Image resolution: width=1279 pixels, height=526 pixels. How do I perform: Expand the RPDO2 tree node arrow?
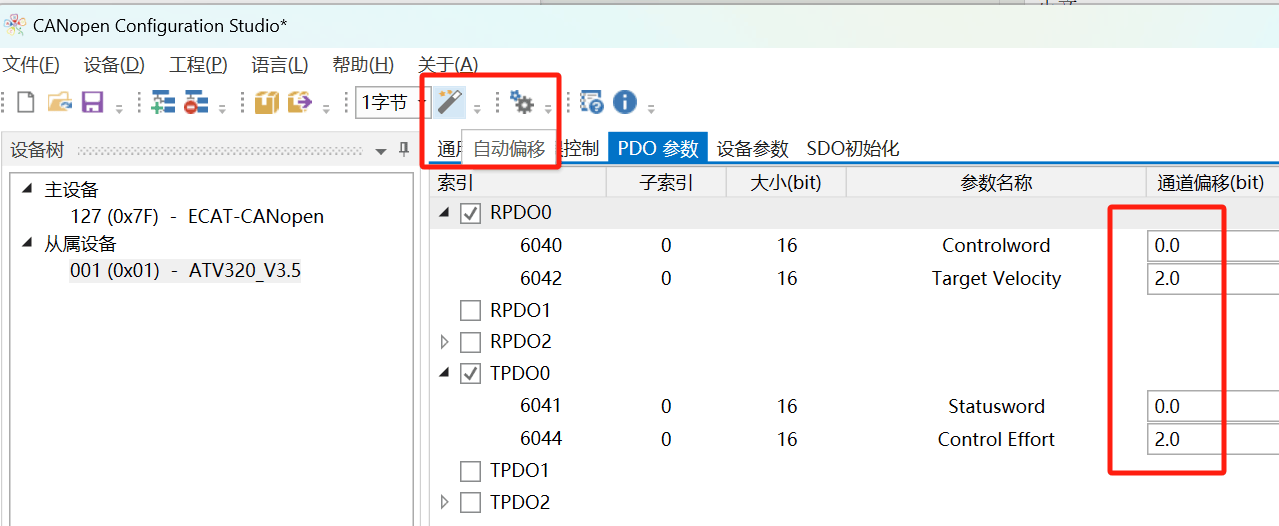[445, 342]
